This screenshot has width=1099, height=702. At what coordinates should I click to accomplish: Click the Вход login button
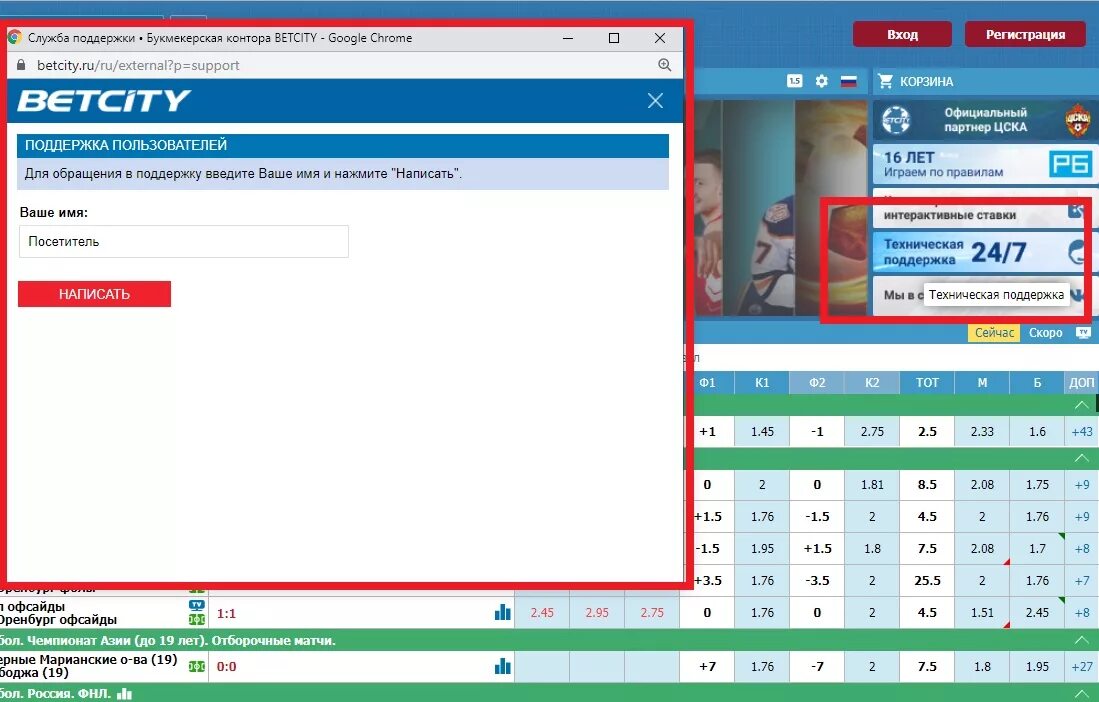point(902,34)
